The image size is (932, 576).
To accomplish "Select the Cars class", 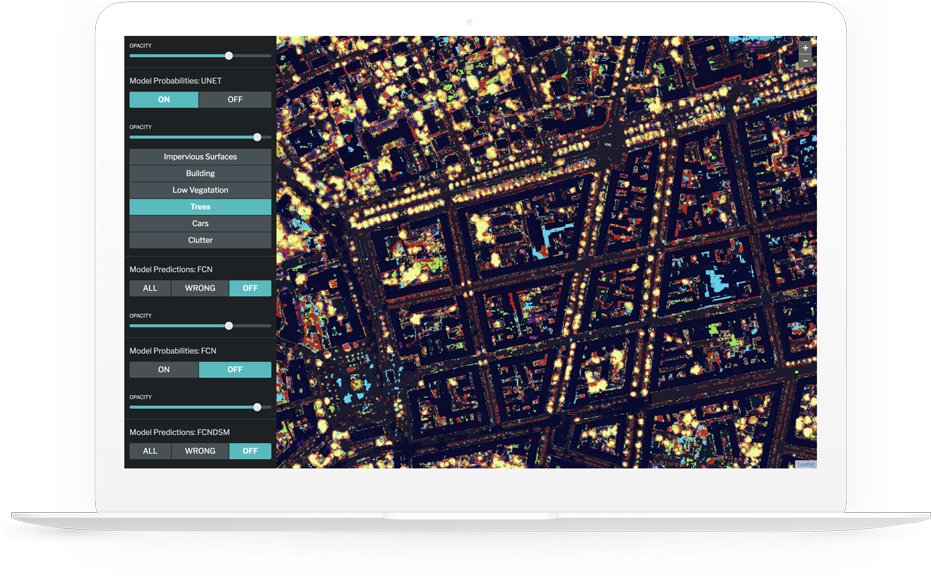I will point(200,224).
